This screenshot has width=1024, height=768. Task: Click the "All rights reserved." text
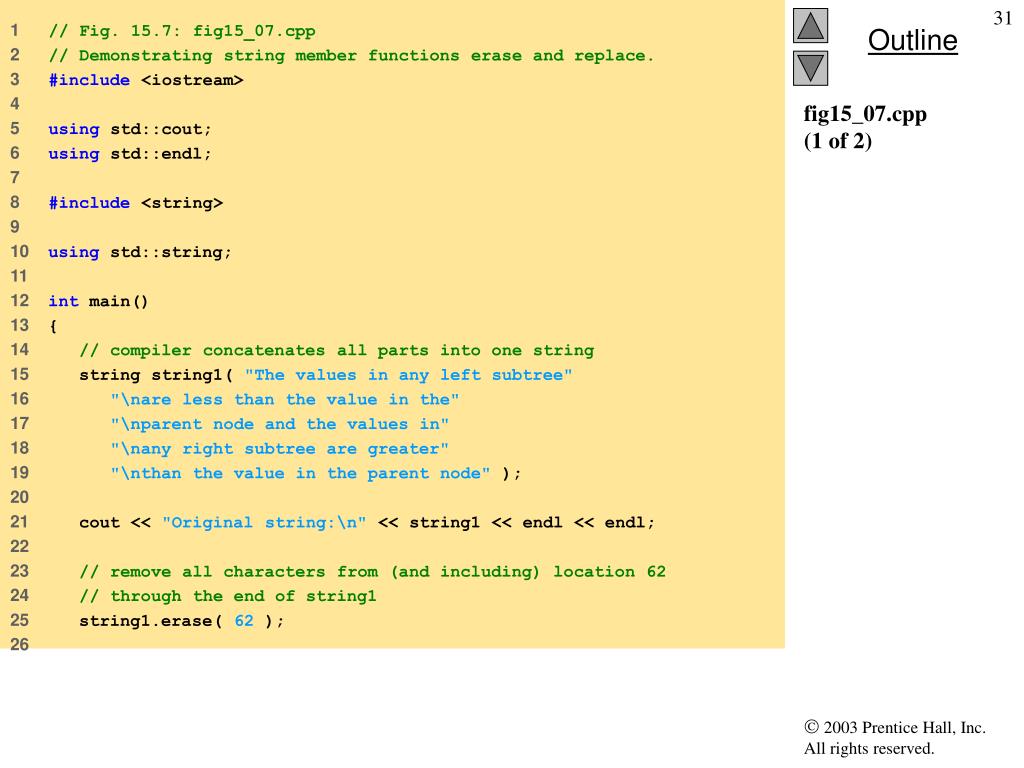tap(869, 748)
